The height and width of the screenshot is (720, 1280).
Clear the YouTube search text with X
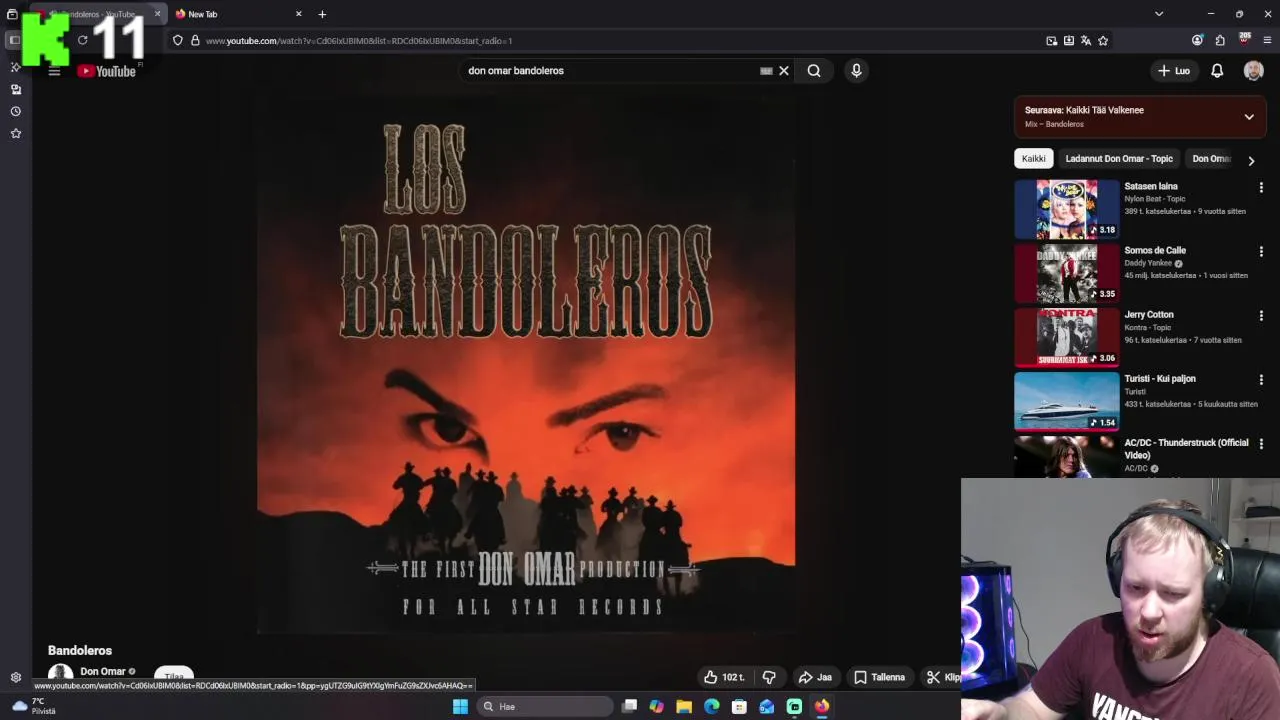coord(784,71)
